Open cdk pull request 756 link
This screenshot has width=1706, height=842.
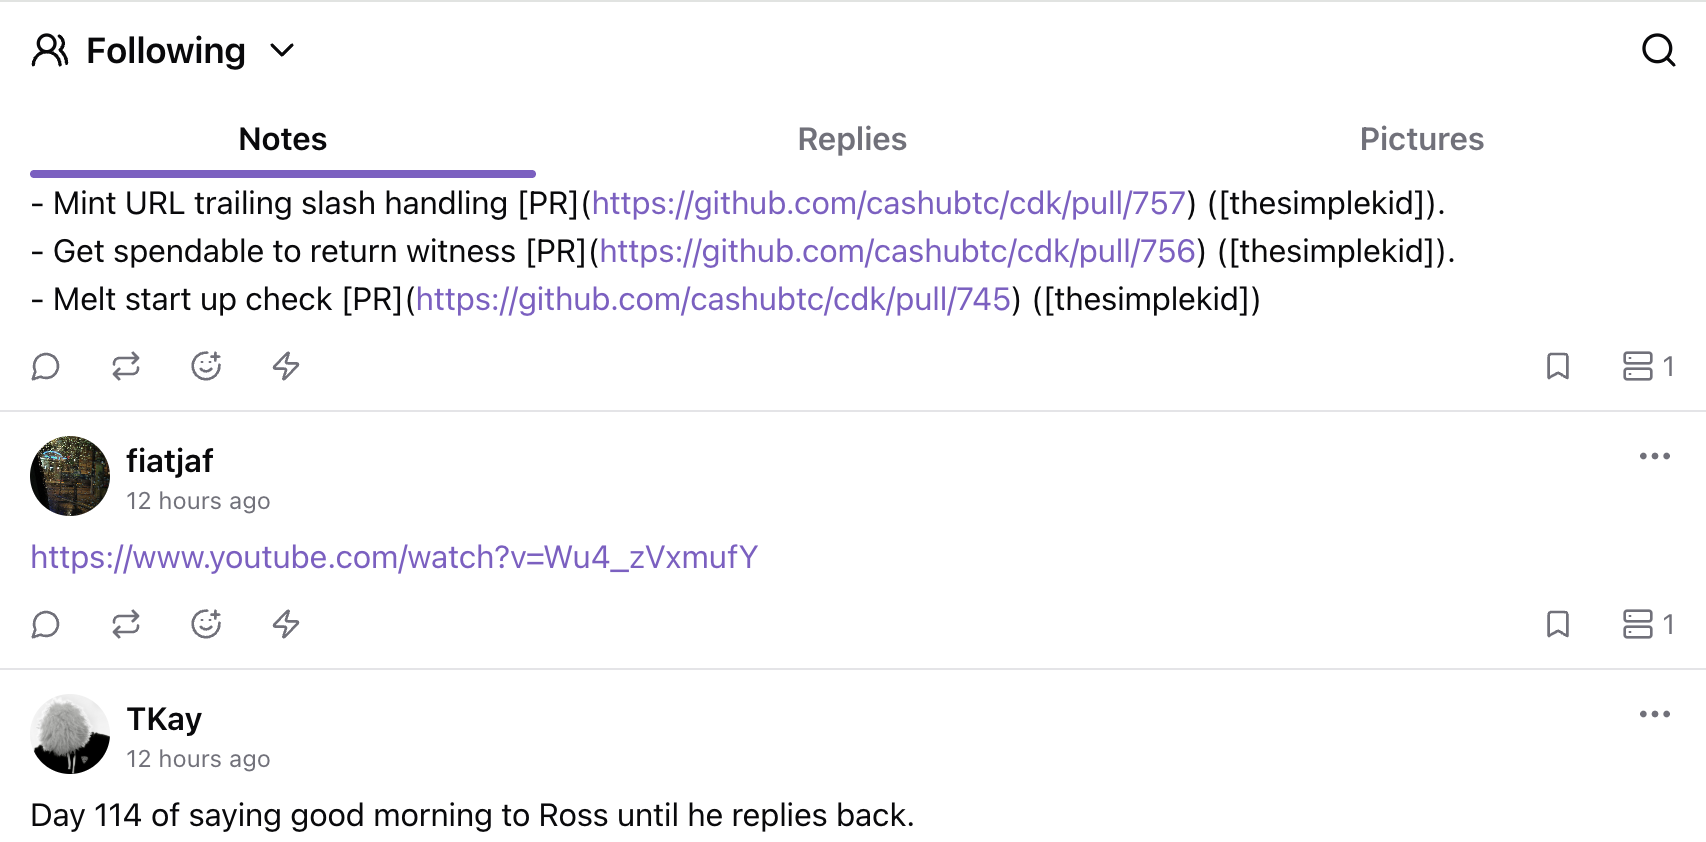click(x=897, y=251)
